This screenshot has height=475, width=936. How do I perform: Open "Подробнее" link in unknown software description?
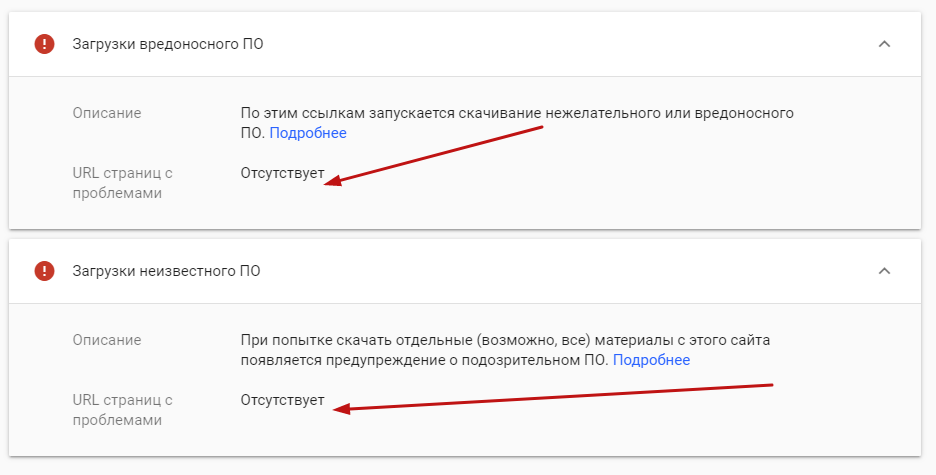click(651, 360)
